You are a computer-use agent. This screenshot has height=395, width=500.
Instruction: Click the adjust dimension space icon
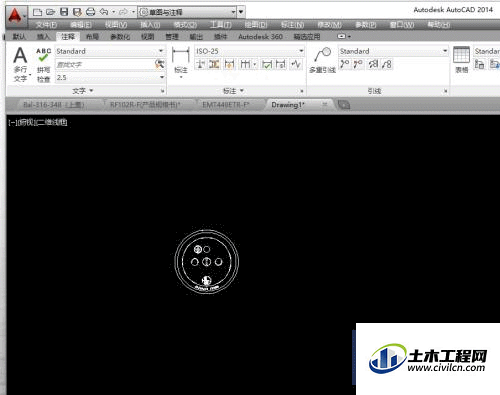click(x=214, y=64)
